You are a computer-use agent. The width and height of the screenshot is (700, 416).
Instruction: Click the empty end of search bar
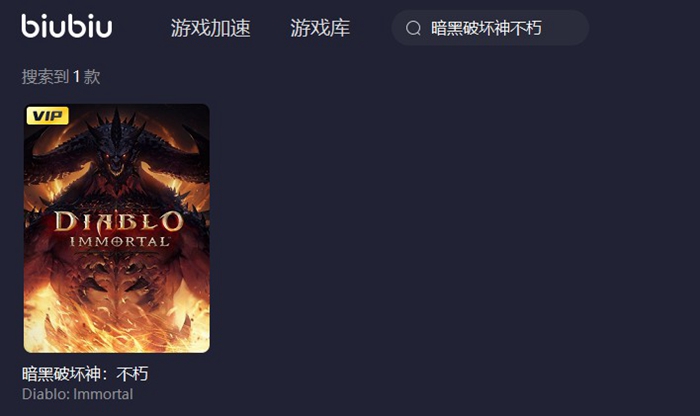[x=565, y=28]
